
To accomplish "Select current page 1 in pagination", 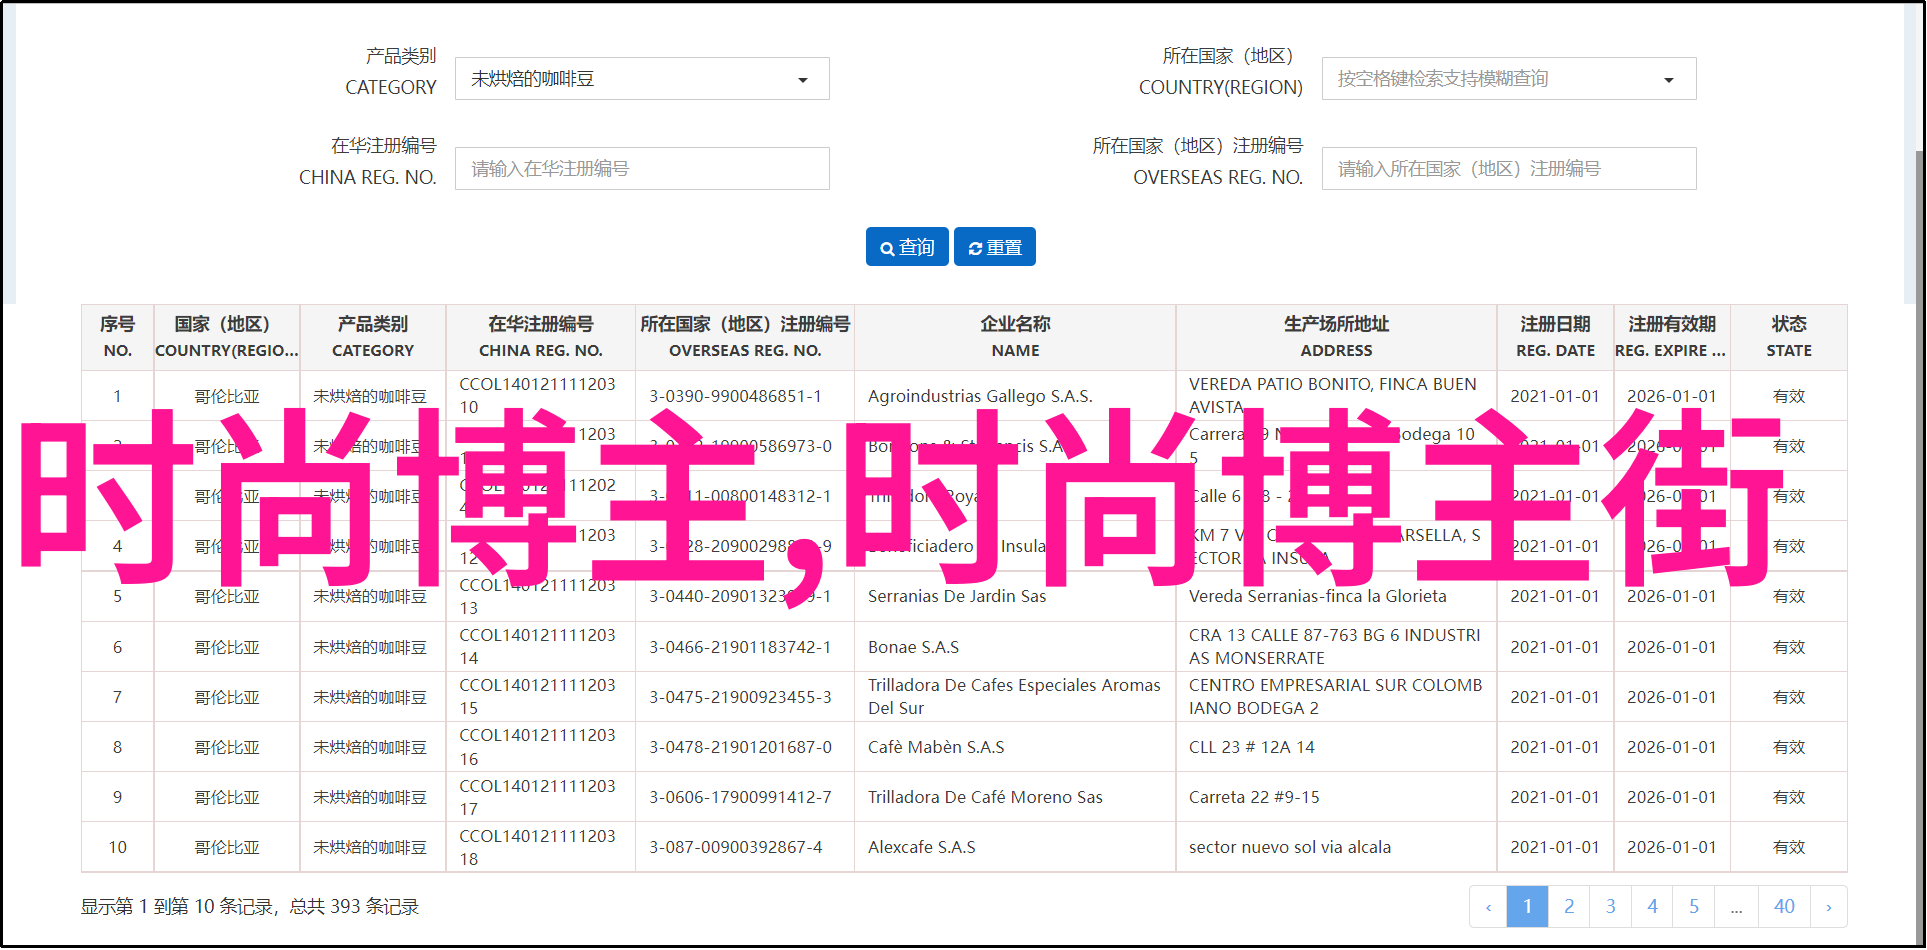I will point(1527,907).
